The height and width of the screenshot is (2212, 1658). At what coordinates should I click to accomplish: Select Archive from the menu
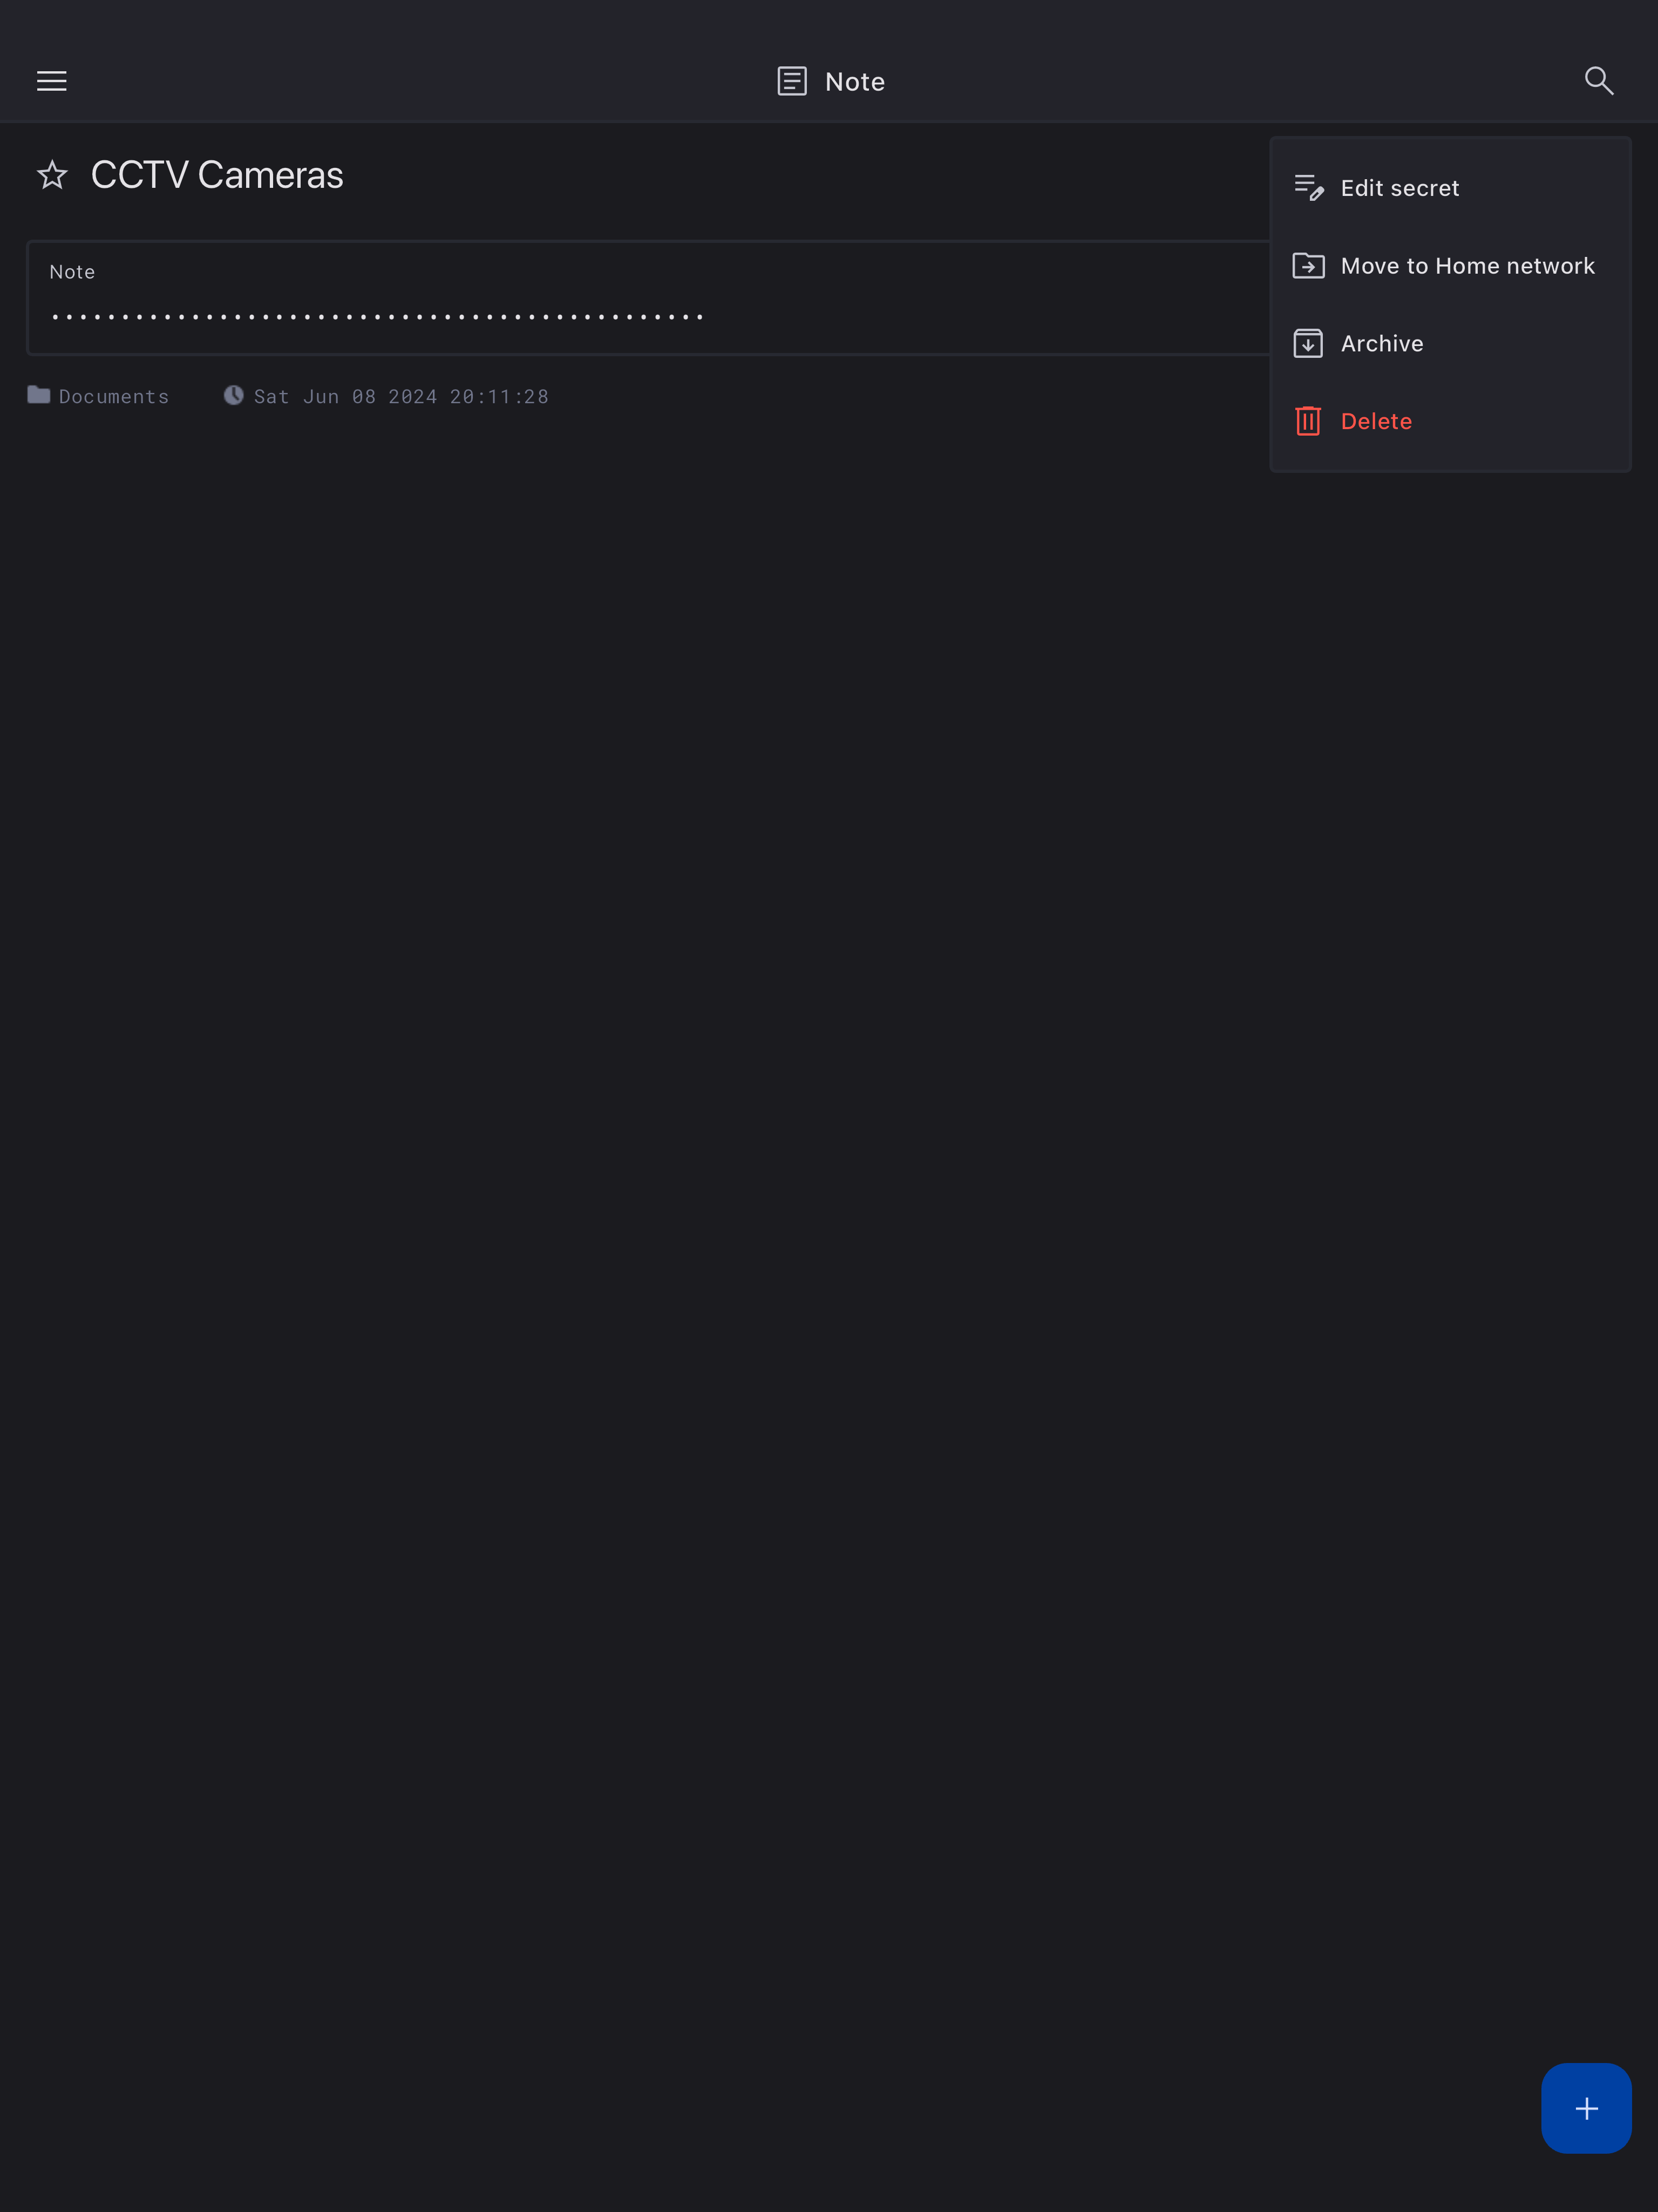pyautogui.click(x=1450, y=344)
